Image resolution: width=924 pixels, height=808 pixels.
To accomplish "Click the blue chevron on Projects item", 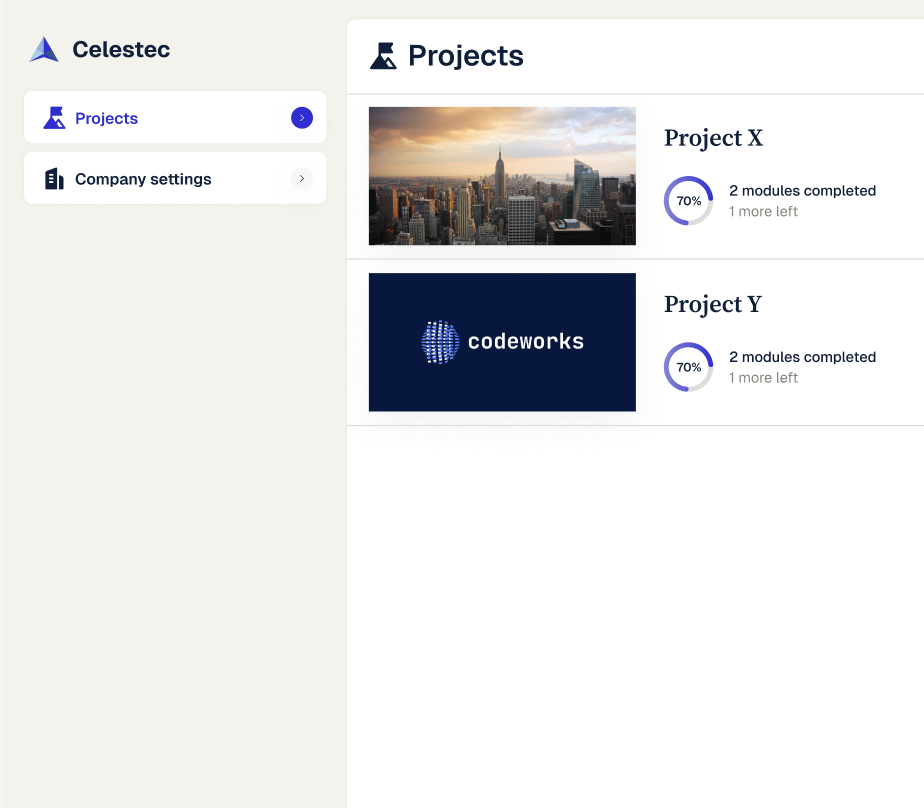I will [302, 118].
